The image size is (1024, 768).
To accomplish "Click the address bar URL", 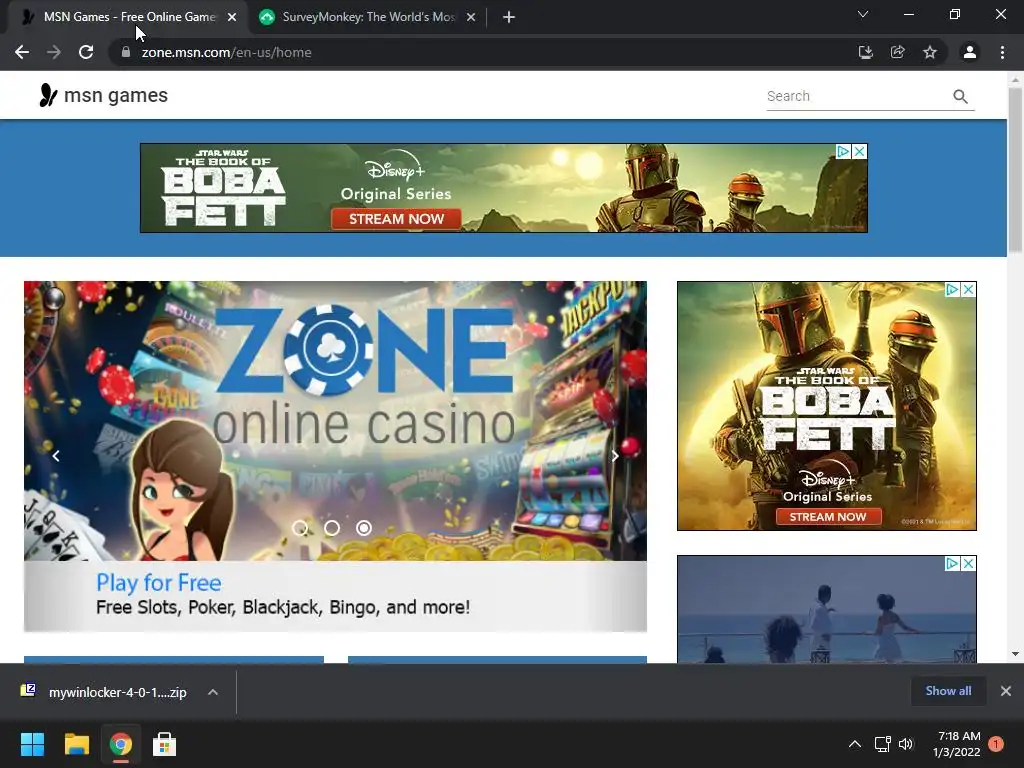I will pyautogui.click(x=227, y=52).
